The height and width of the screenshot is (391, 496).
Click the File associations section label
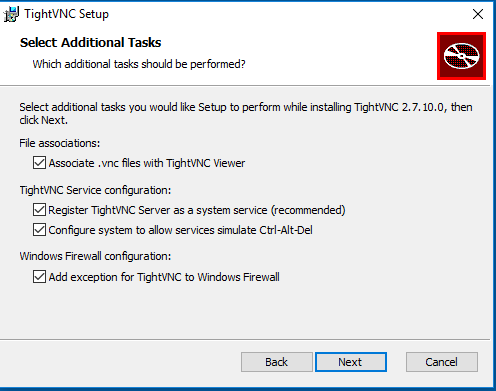60,143
